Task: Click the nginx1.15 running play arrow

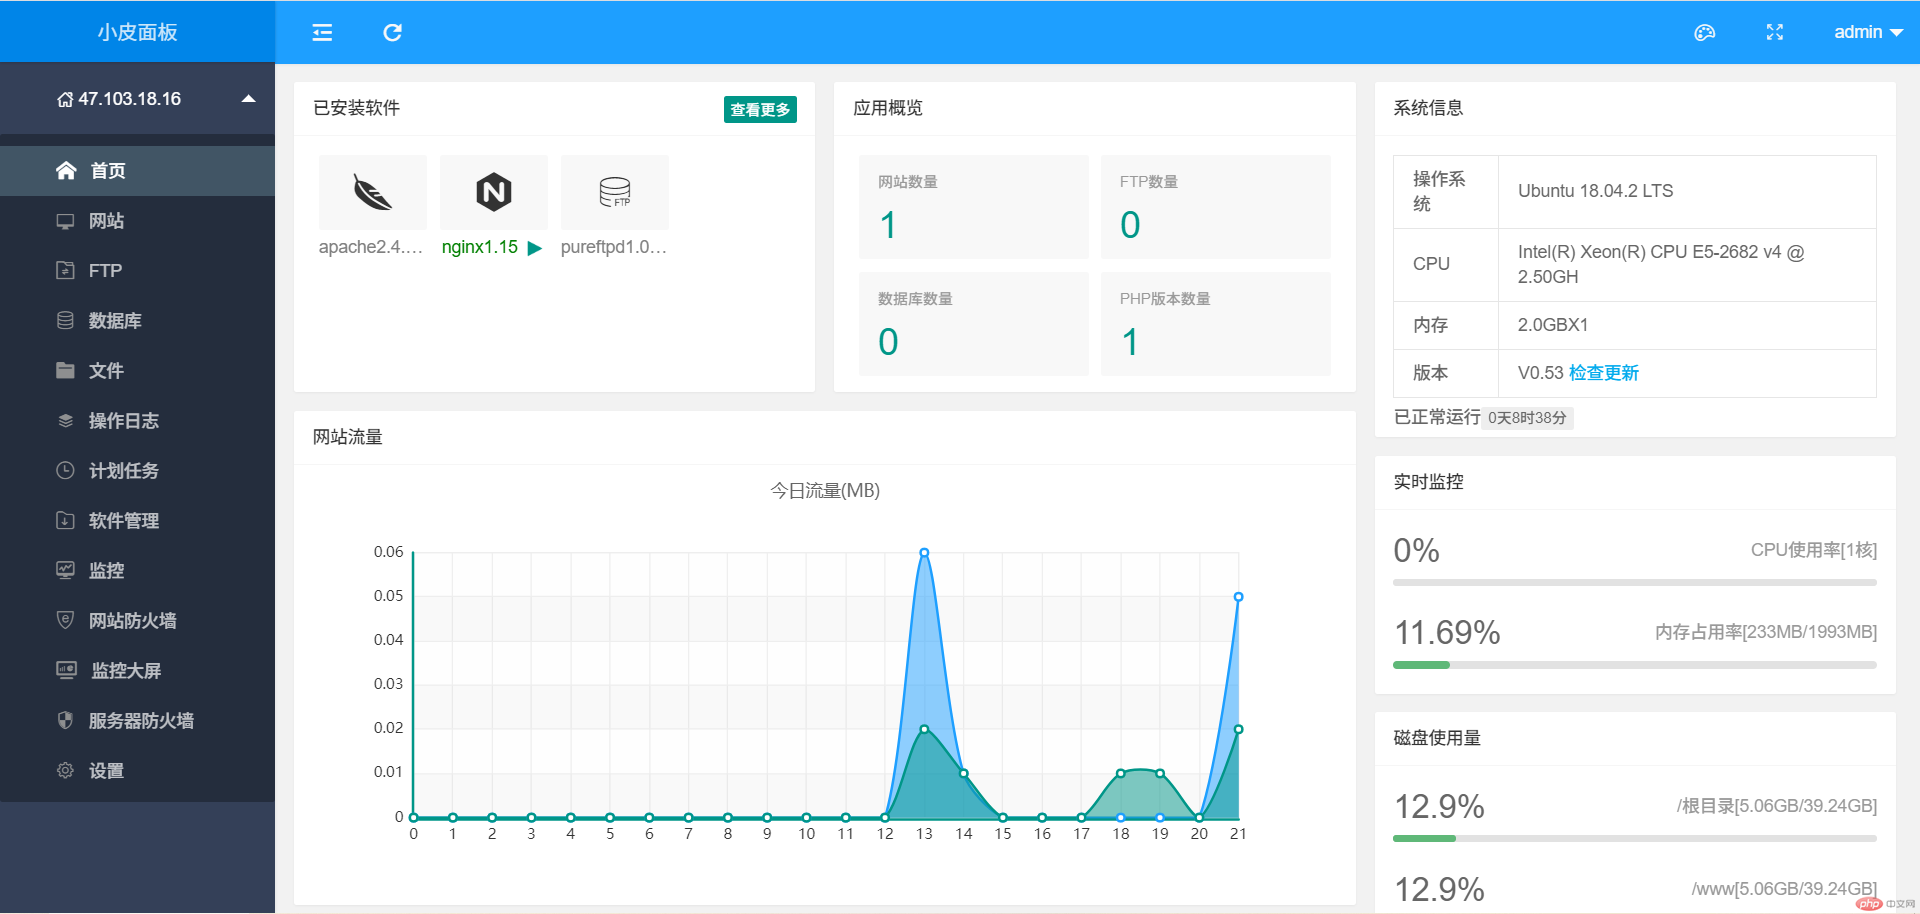Action: [535, 248]
